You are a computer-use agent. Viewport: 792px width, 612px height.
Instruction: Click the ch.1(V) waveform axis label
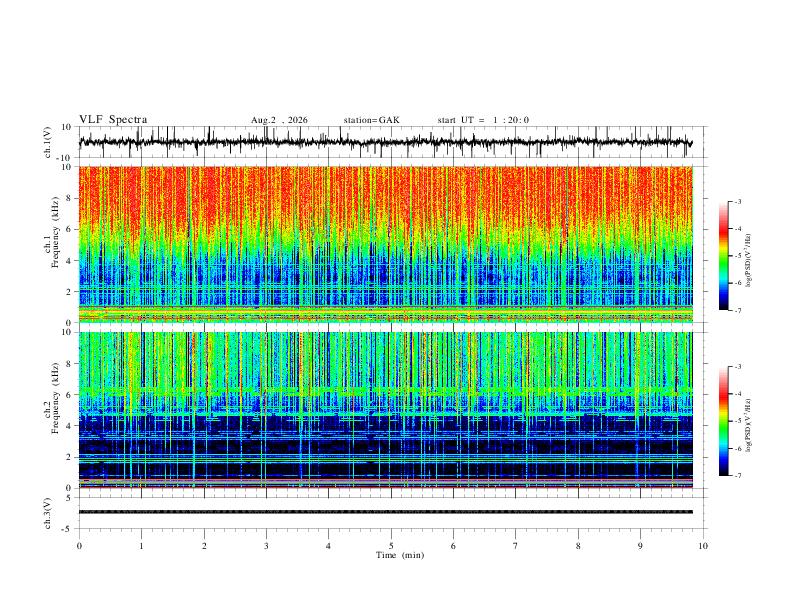coord(48,142)
